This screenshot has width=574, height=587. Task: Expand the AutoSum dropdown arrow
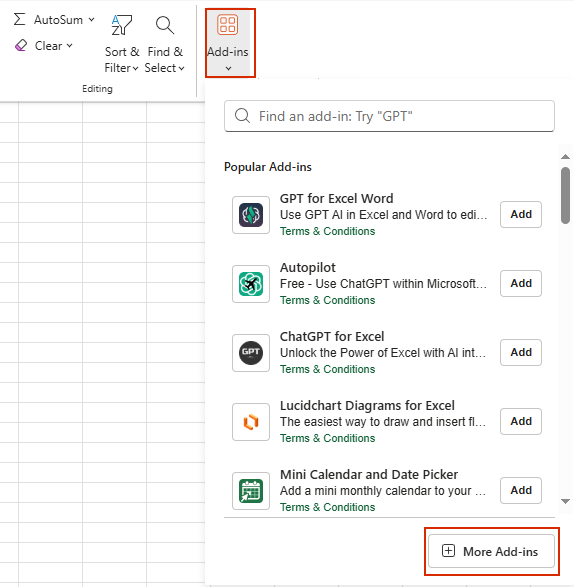tap(91, 19)
